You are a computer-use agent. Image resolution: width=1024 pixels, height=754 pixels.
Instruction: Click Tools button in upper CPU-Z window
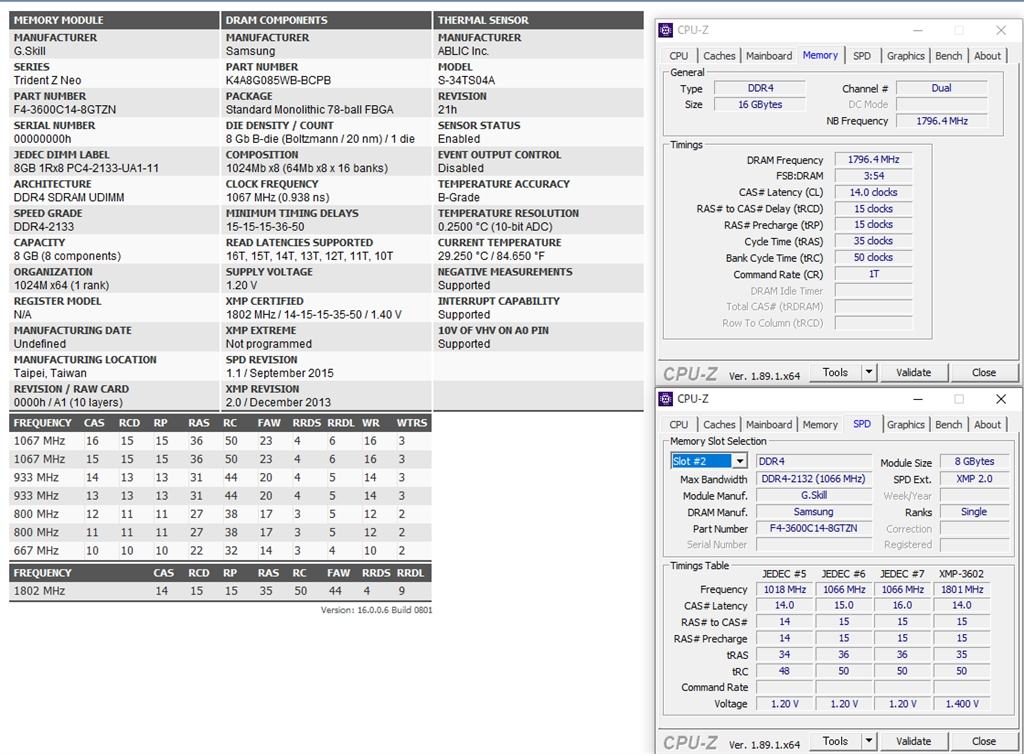pyautogui.click(x=835, y=373)
